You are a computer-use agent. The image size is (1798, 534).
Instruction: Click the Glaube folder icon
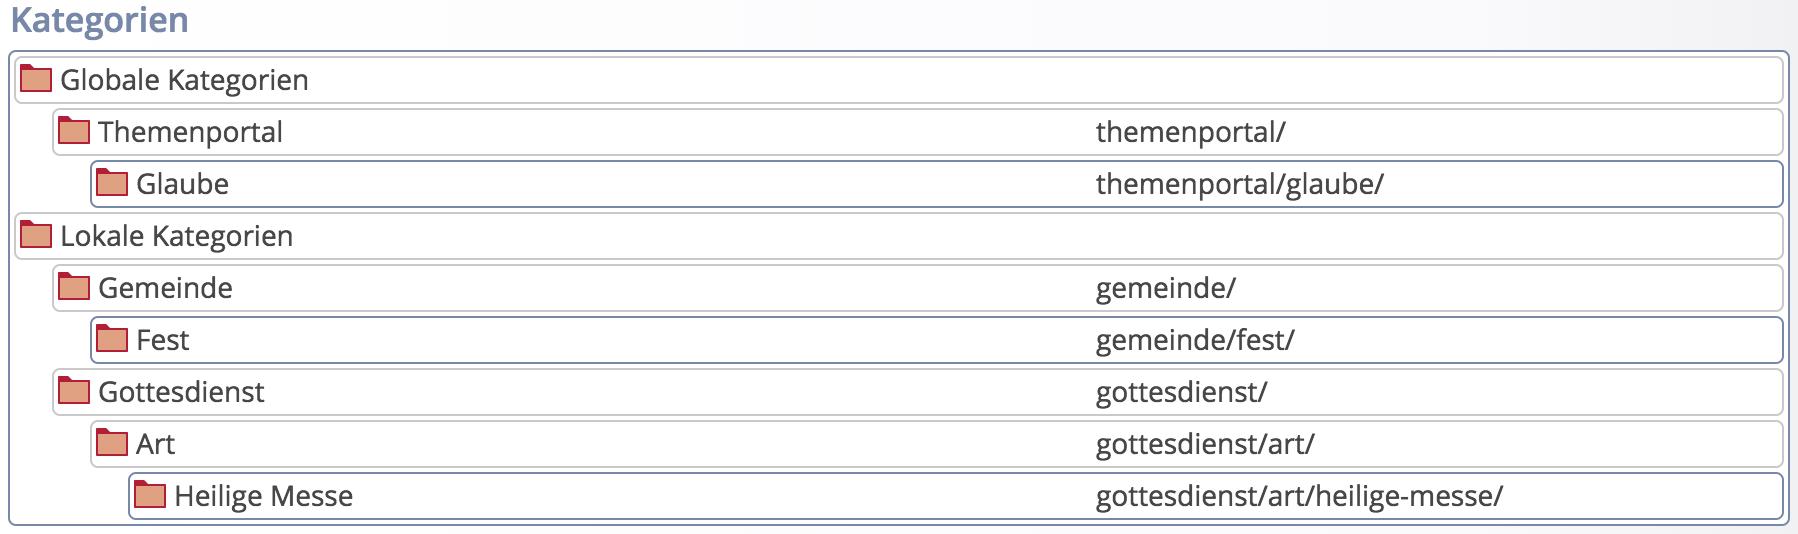pos(112,183)
